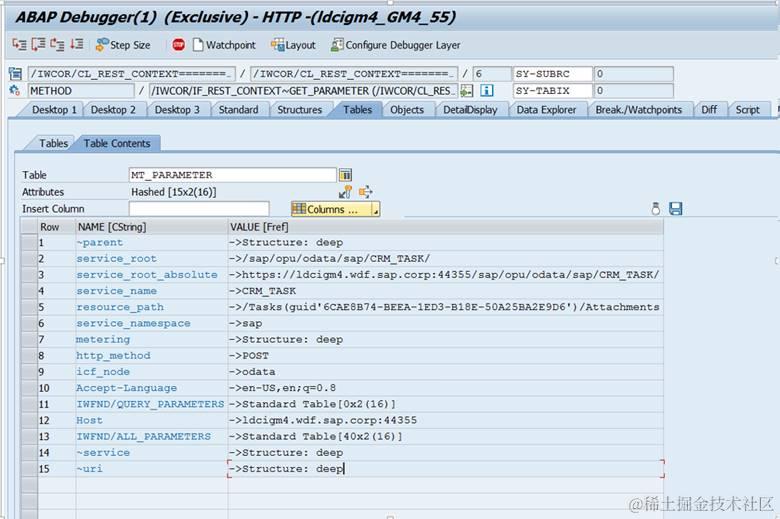
Task: Click the service_name cell
Action: [x=151, y=291]
